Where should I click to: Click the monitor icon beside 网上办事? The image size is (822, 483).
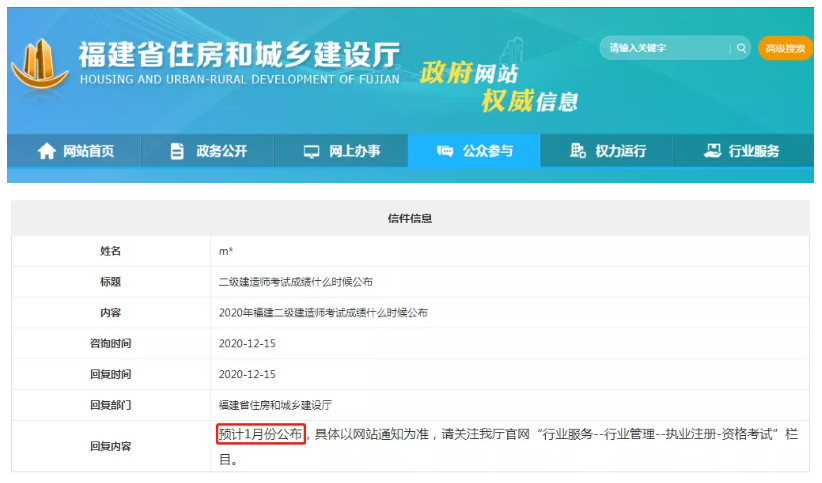click(x=311, y=152)
